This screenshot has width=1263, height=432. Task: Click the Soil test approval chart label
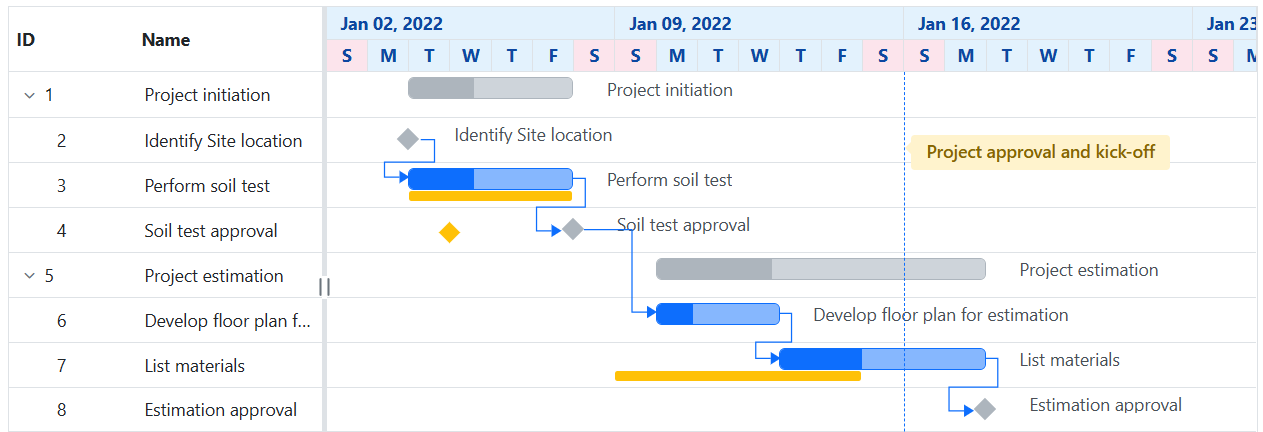pos(683,225)
